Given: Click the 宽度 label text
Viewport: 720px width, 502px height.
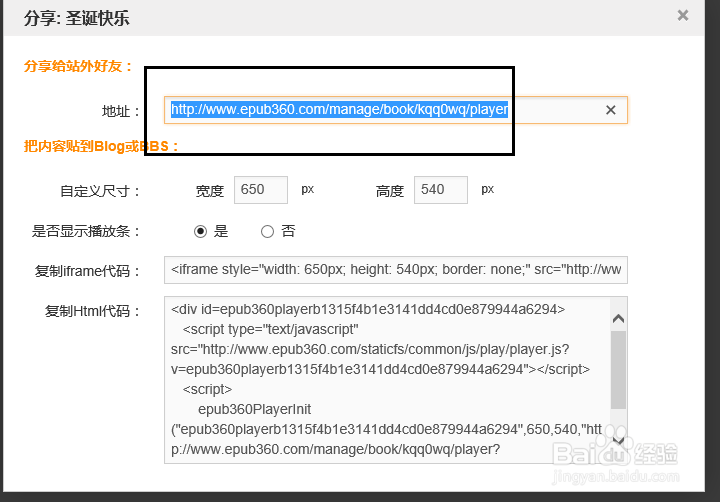Looking at the screenshot, I should (210, 191).
